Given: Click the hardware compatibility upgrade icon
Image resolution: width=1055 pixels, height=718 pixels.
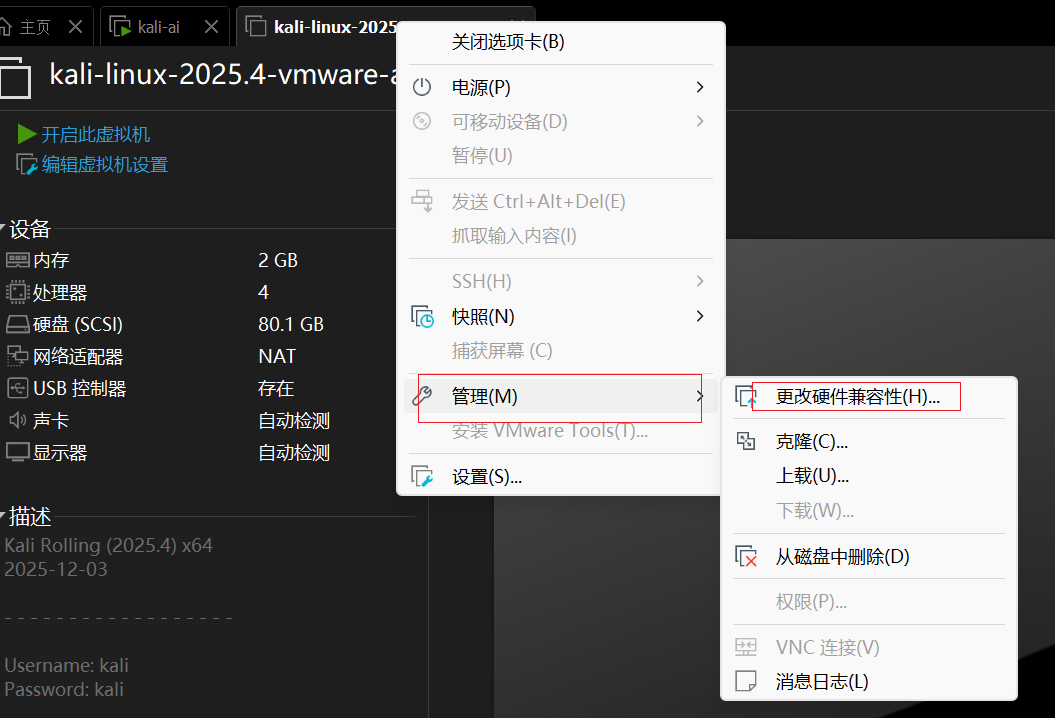Looking at the screenshot, I should [746, 396].
